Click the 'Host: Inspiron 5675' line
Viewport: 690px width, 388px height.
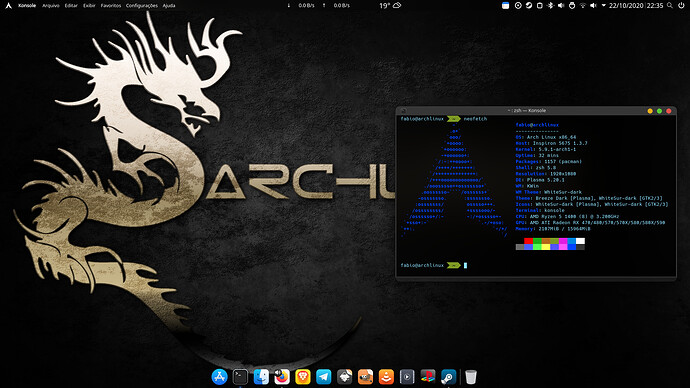click(x=551, y=143)
